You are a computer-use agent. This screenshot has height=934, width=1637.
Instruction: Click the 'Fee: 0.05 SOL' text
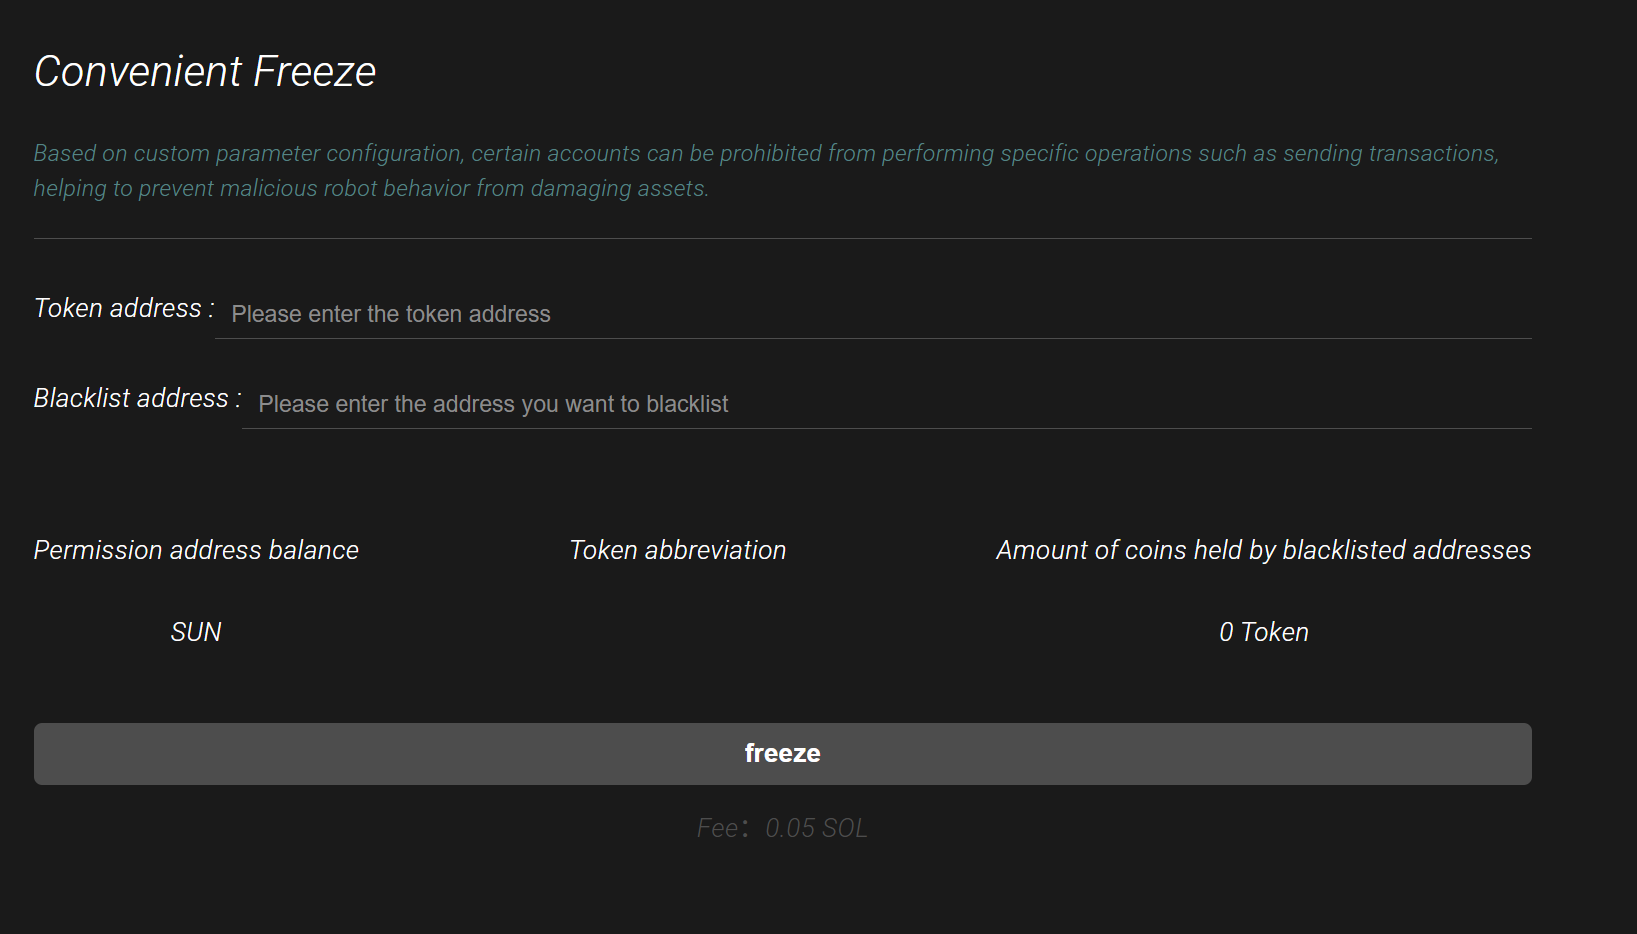click(783, 827)
